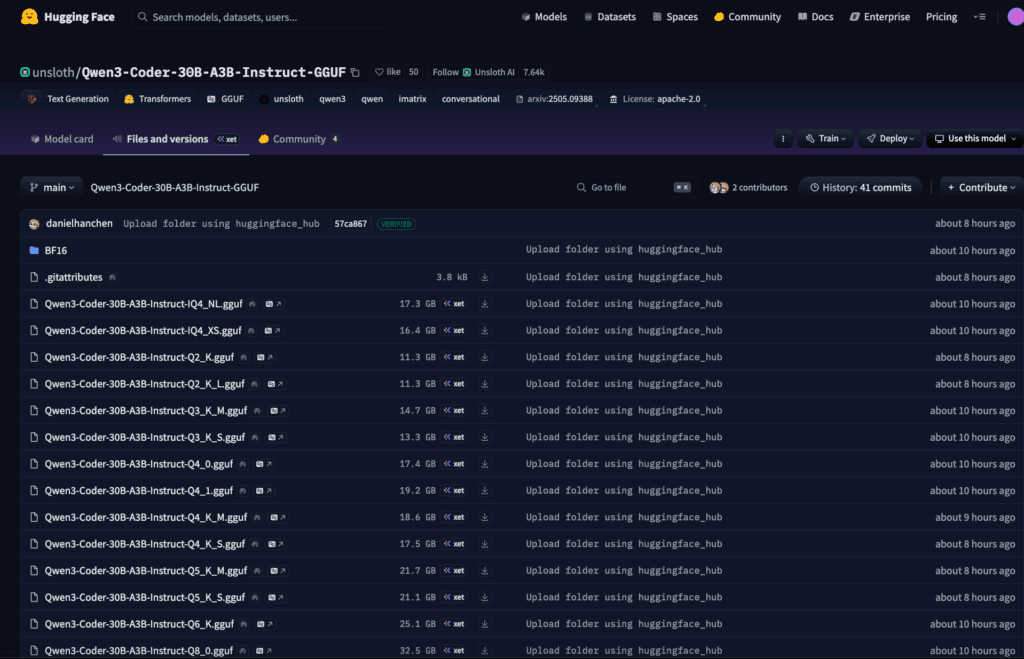The width and height of the screenshot is (1024, 659).
Task: Go to Datasets in the top navigation
Action: tap(609, 17)
